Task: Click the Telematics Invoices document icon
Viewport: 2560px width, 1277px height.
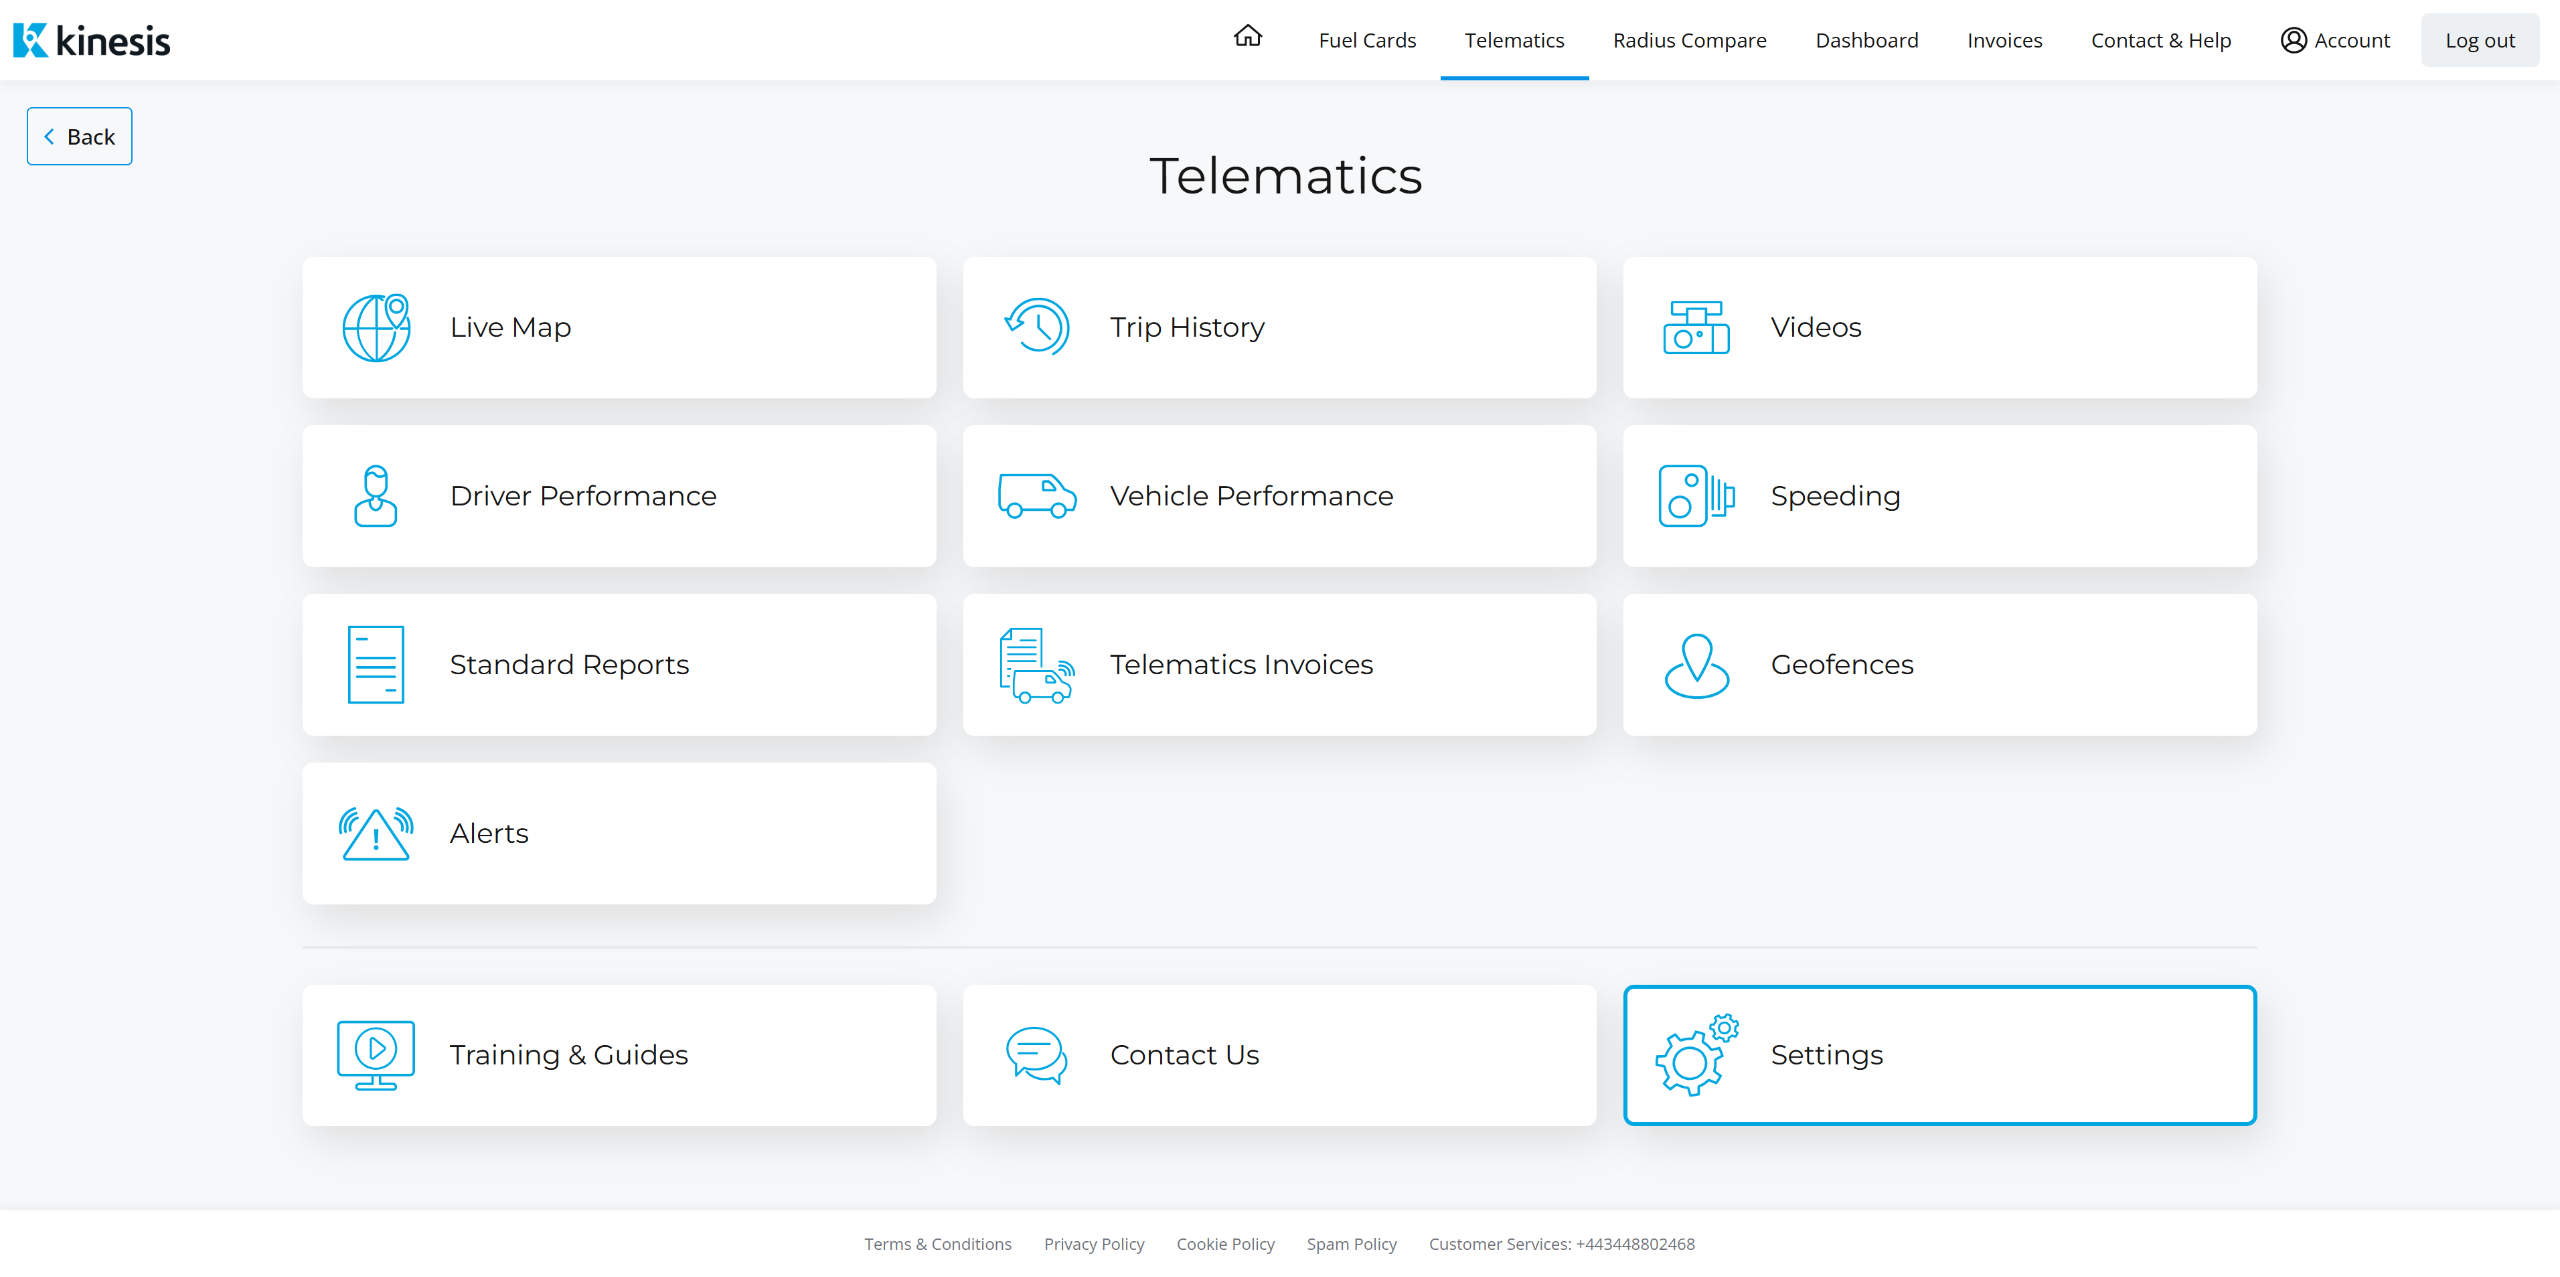Action: pos(1037,665)
